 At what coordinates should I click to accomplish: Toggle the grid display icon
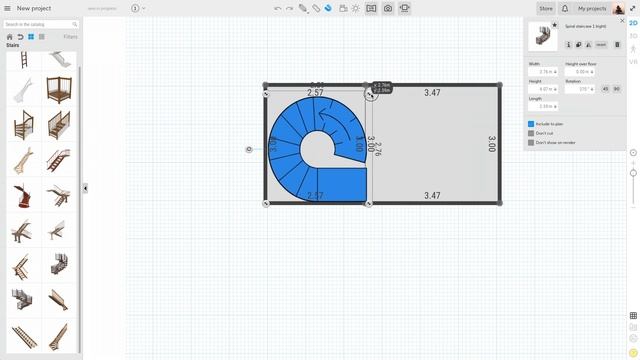(633, 316)
